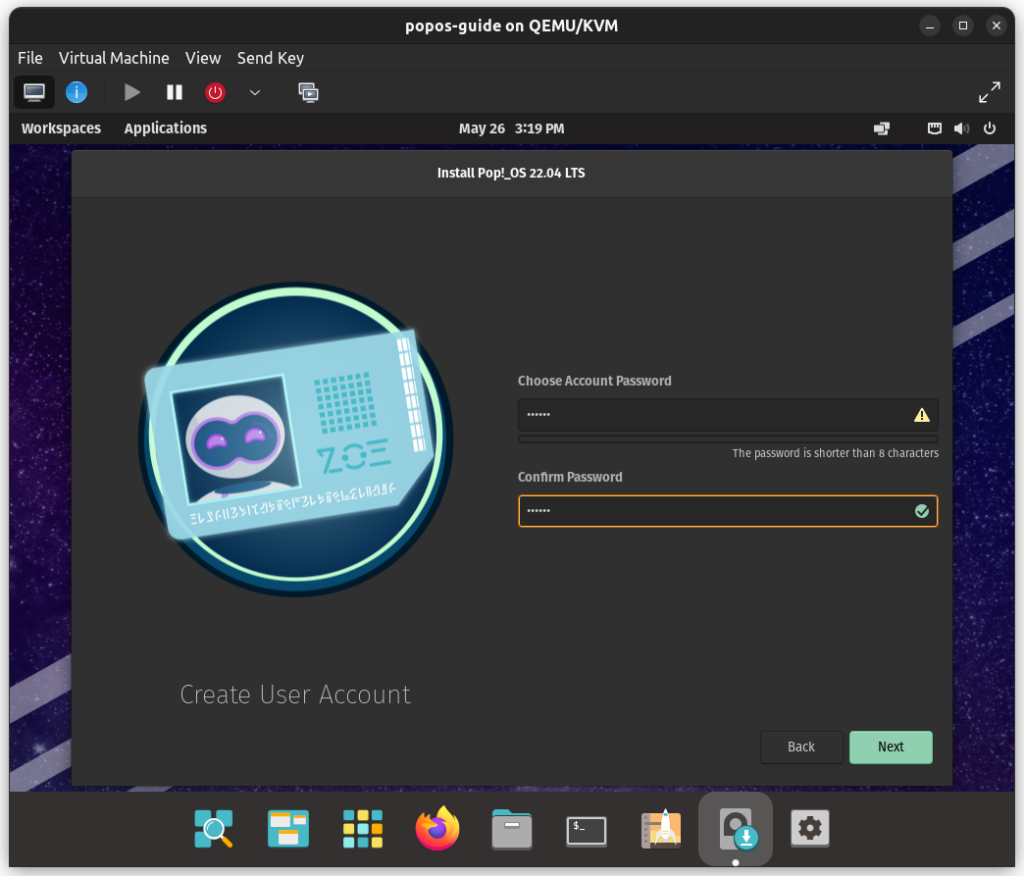Screen dimensions: 1024x876
Task: Open the Launcher search icon in dock
Action: tap(214, 828)
